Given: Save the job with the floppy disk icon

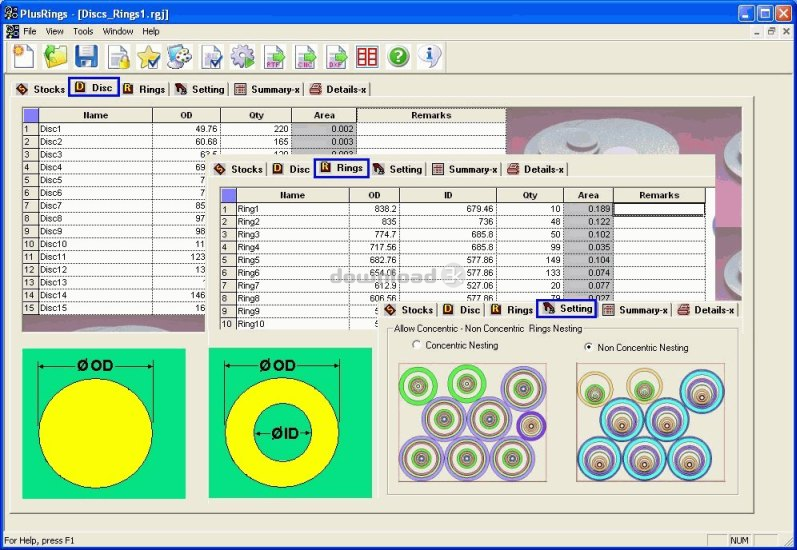Looking at the screenshot, I should (x=86, y=56).
